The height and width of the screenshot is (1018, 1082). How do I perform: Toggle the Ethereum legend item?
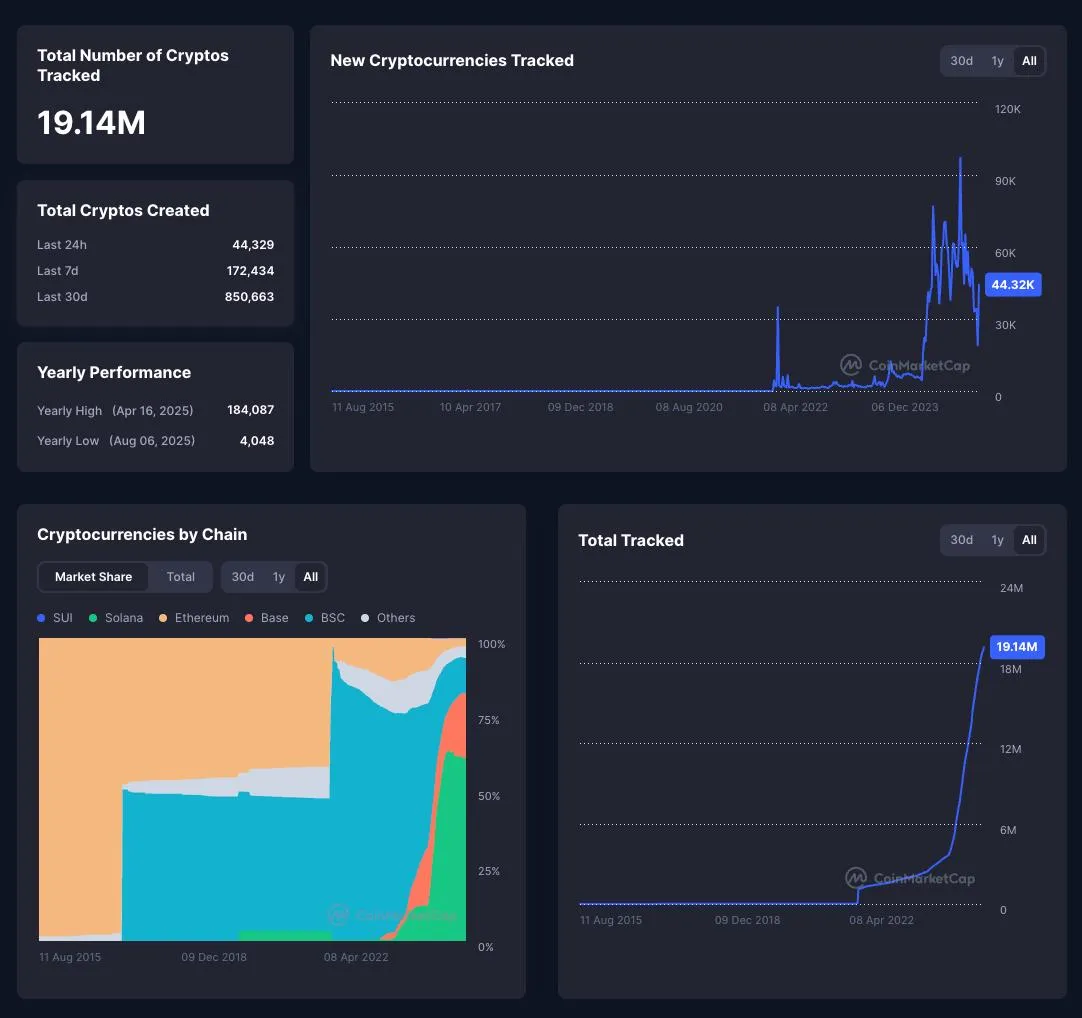point(194,618)
